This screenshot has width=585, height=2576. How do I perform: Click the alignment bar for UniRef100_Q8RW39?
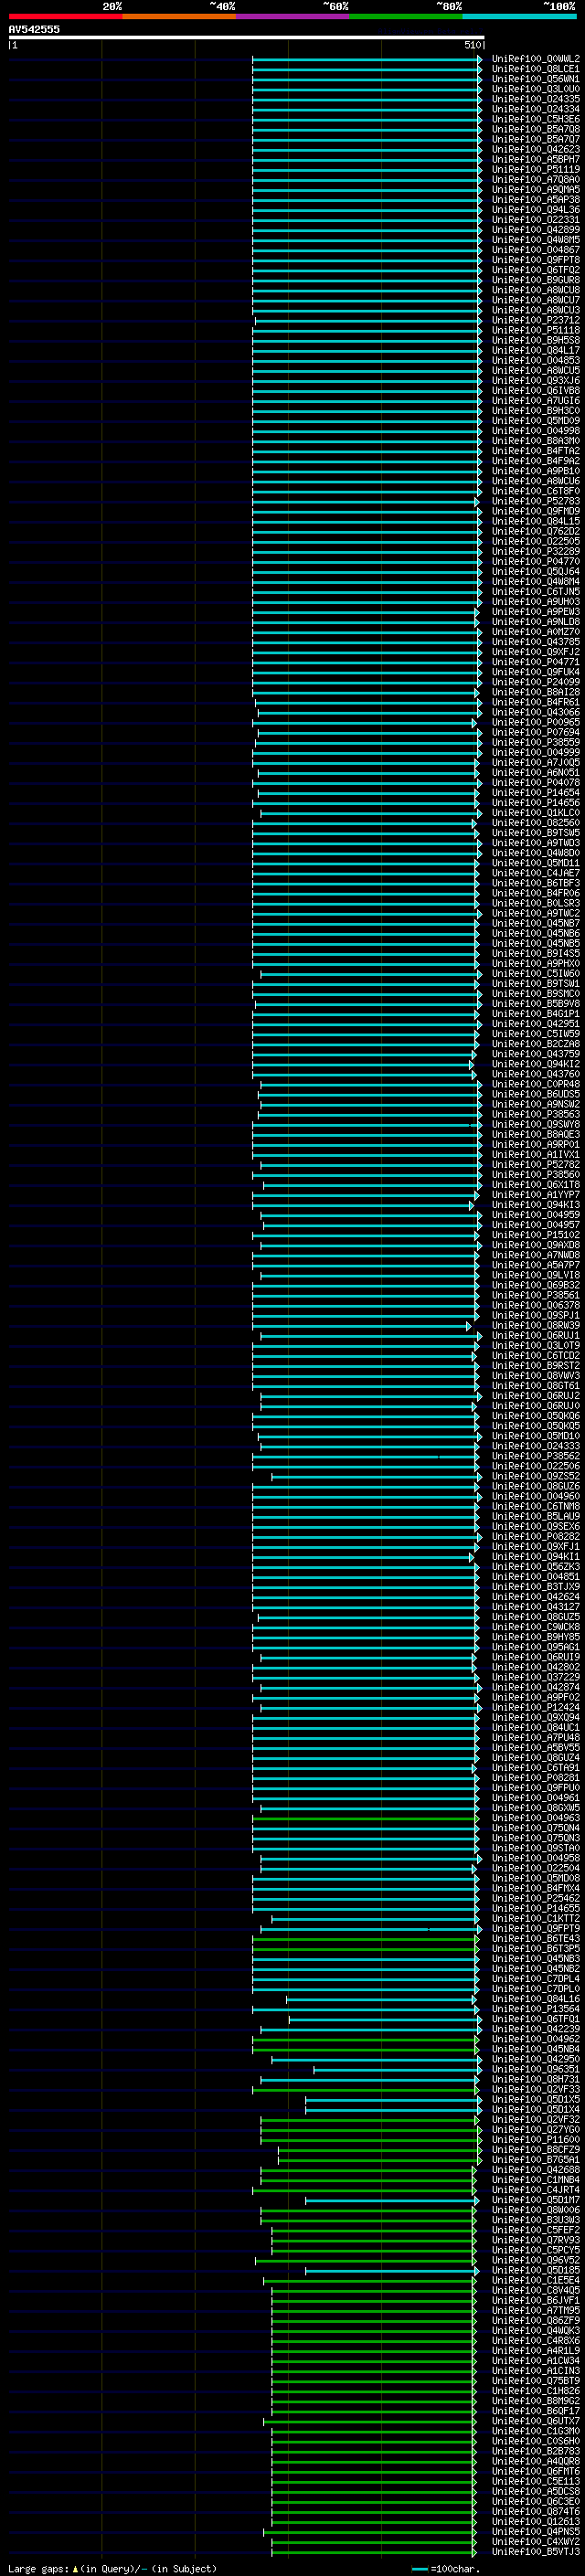[x=361, y=1326]
